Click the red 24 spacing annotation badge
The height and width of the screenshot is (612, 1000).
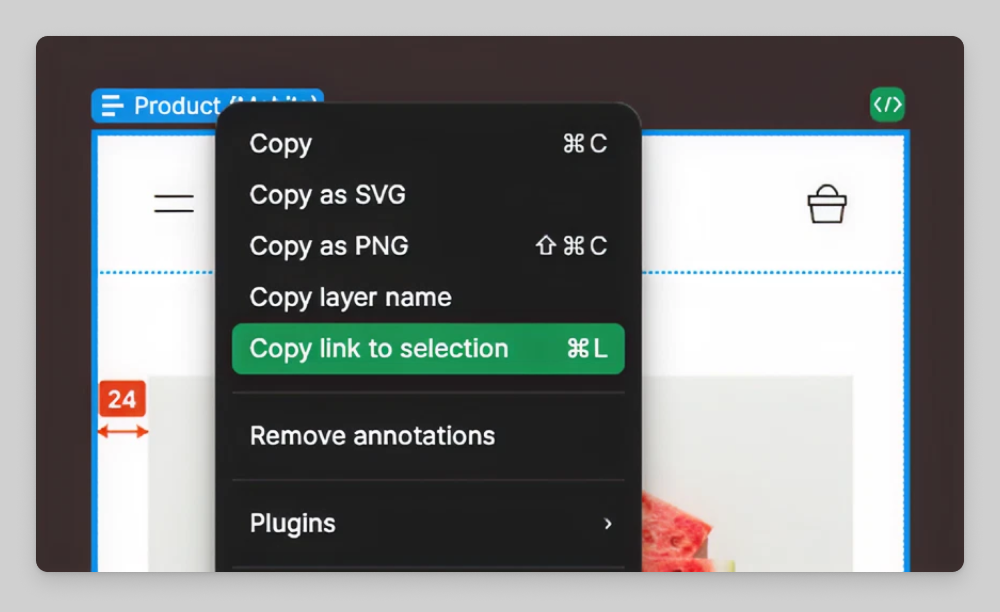122,399
